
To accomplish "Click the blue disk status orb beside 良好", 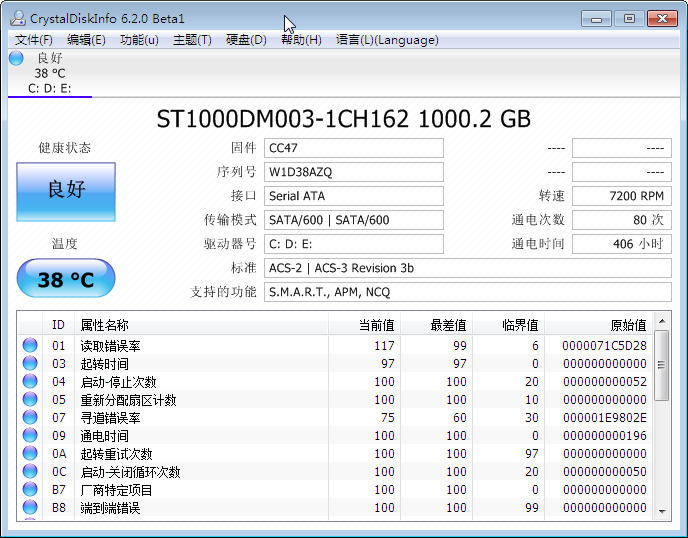I will (x=16, y=58).
